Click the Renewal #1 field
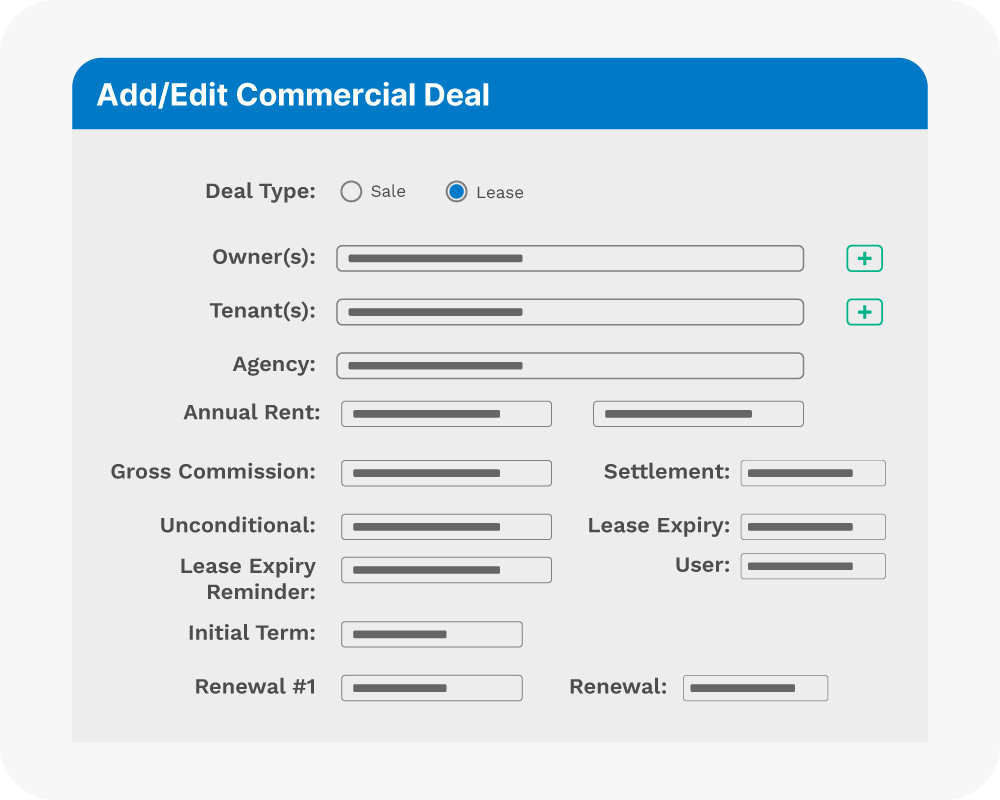The height and width of the screenshot is (800, 1000). [x=431, y=688]
